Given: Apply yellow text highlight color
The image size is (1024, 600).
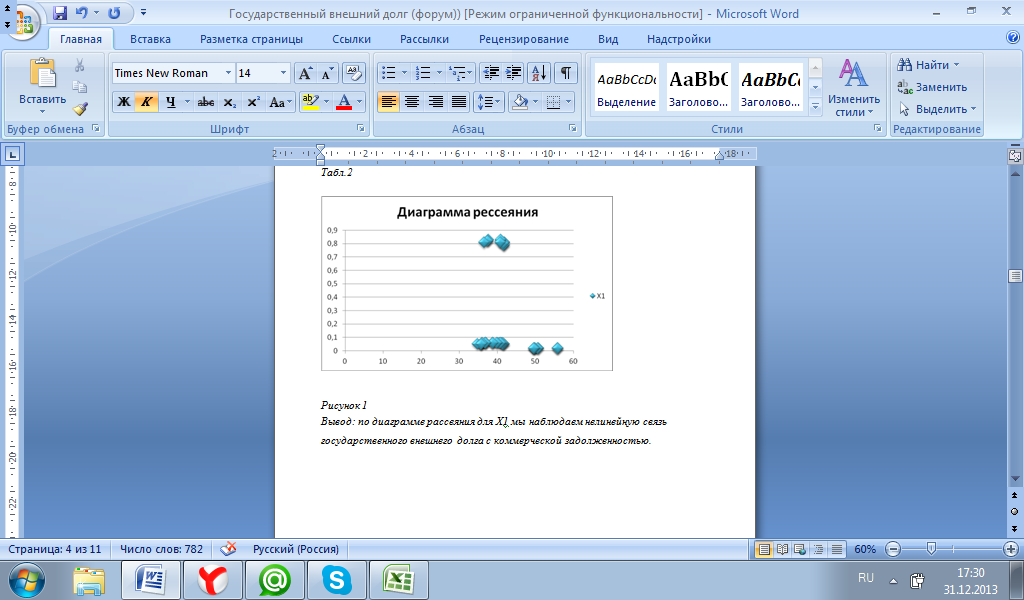Looking at the screenshot, I should (311, 102).
